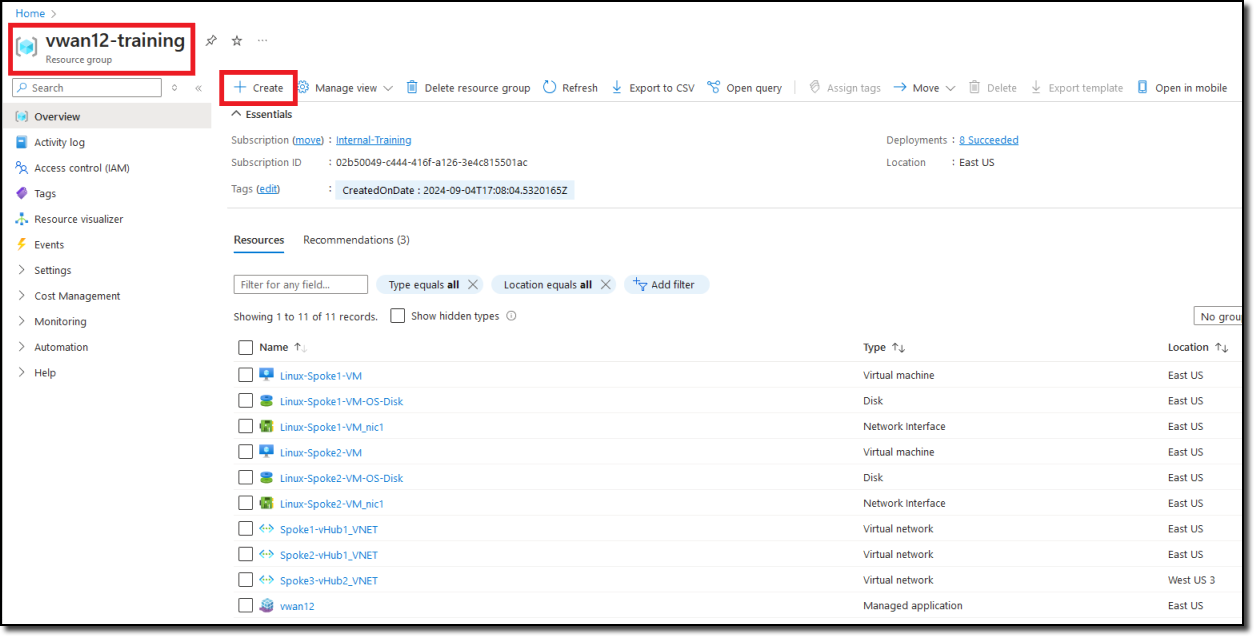This screenshot has height=636, width=1254.
Task: Export resources to CSV
Action: (x=652, y=88)
